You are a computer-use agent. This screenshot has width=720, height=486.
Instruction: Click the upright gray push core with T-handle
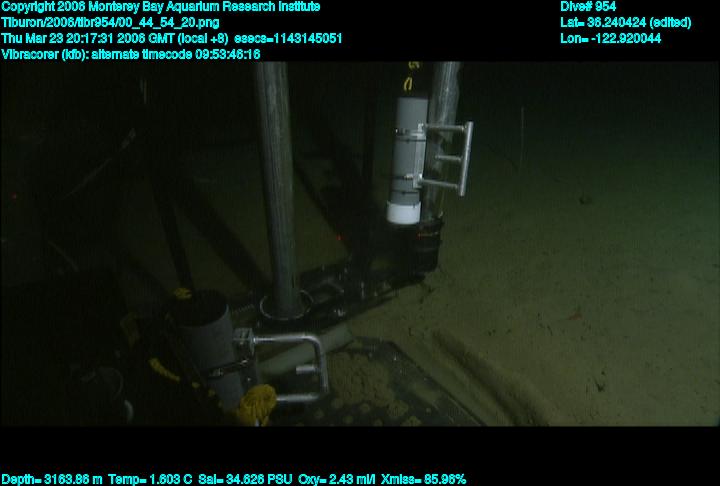[407, 160]
